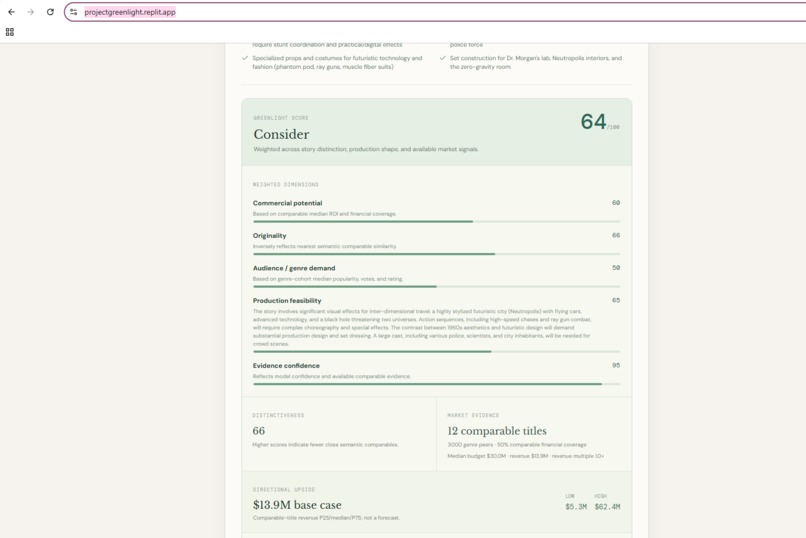This screenshot has height=538, width=806.
Task: Click the "Weighted across story distinction" description
Action: [x=365, y=149]
